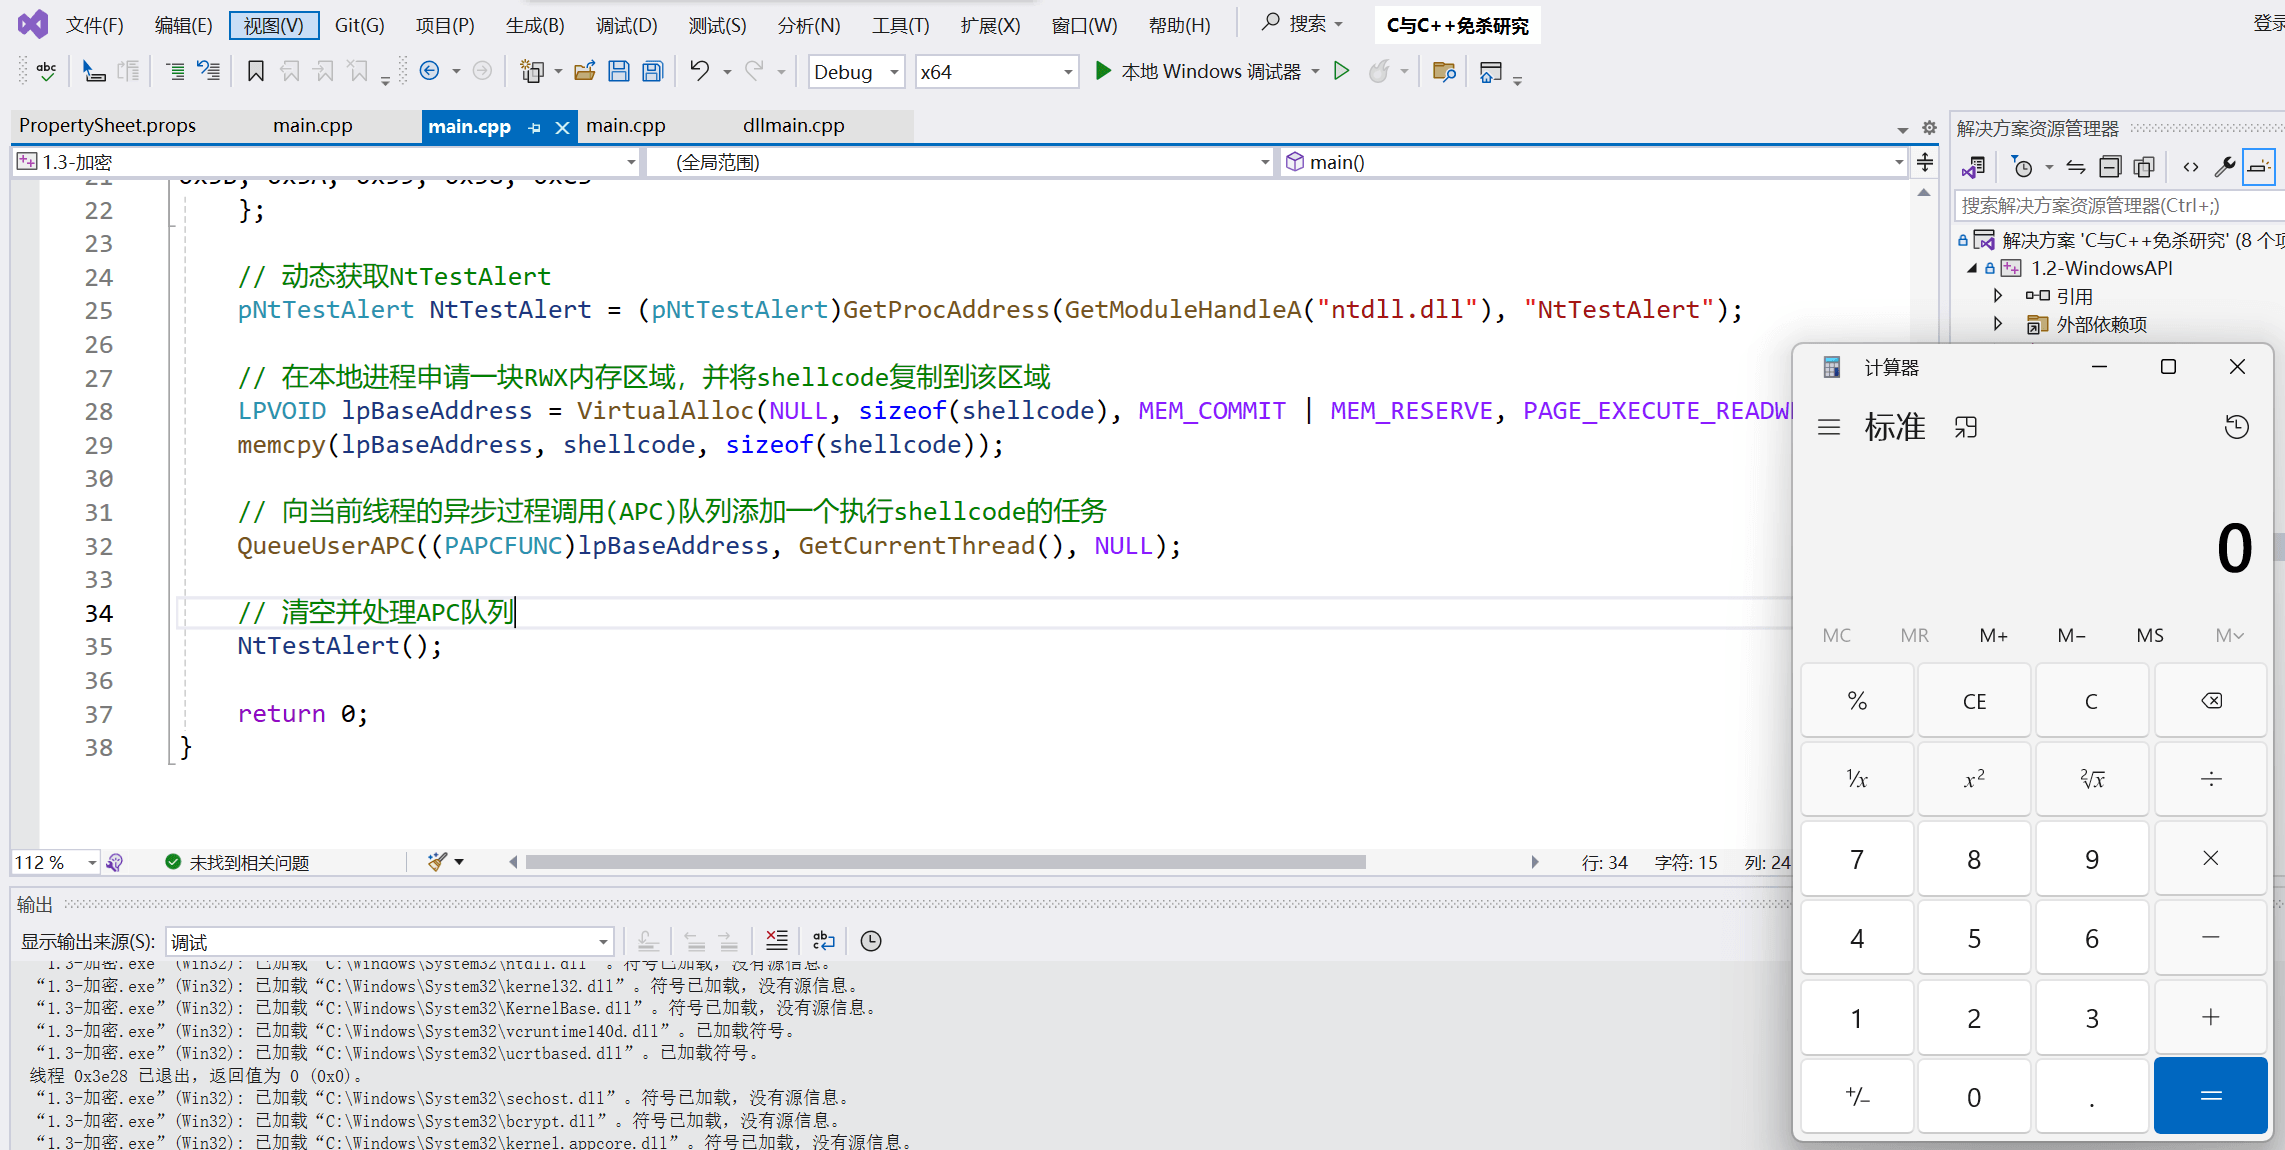Clear all output with the red X icon
This screenshot has height=1150, width=2285.
click(776, 940)
